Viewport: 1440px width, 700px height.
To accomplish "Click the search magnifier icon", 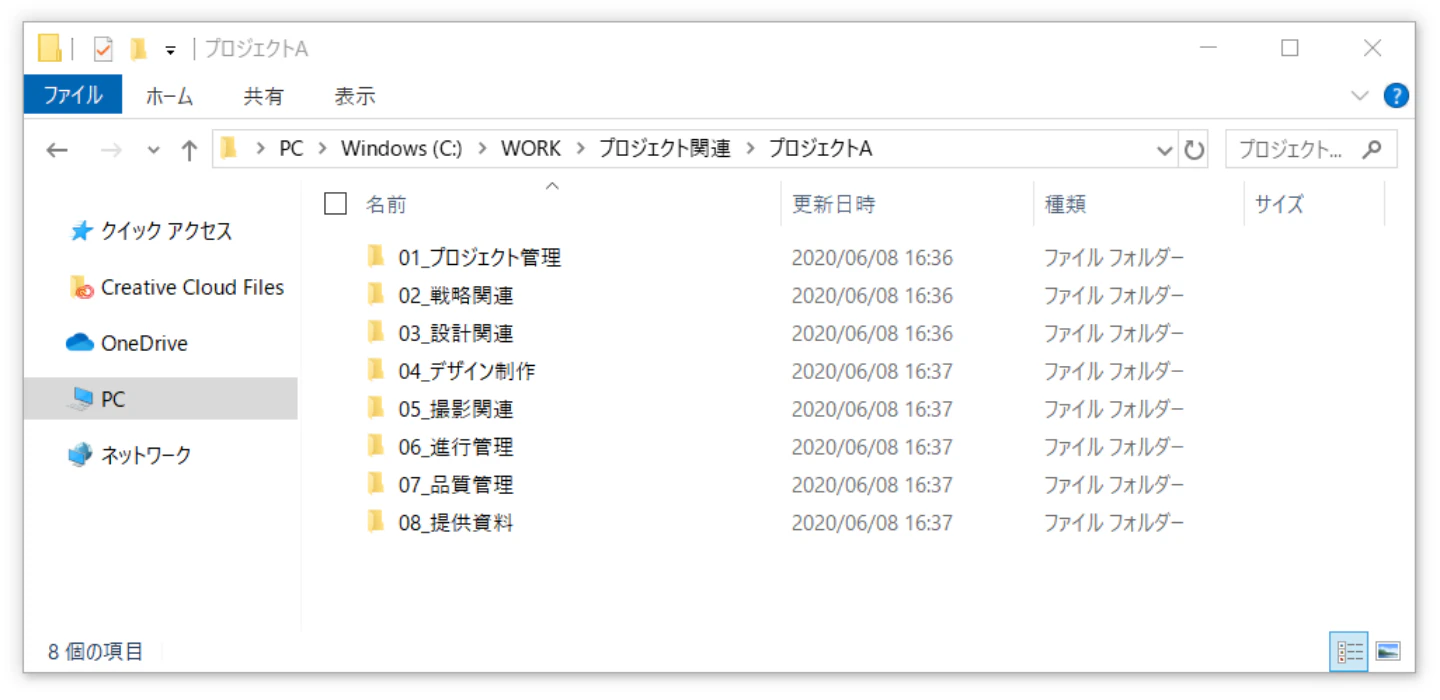I will (x=1372, y=149).
